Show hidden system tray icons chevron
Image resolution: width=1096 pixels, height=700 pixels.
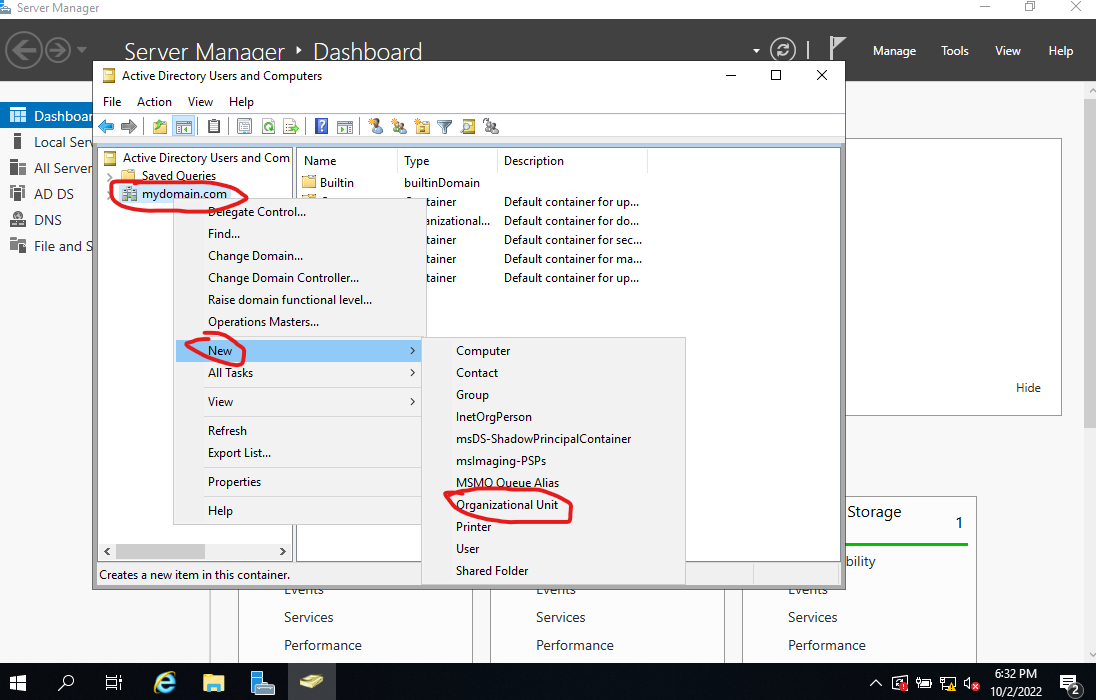pyautogui.click(x=875, y=683)
